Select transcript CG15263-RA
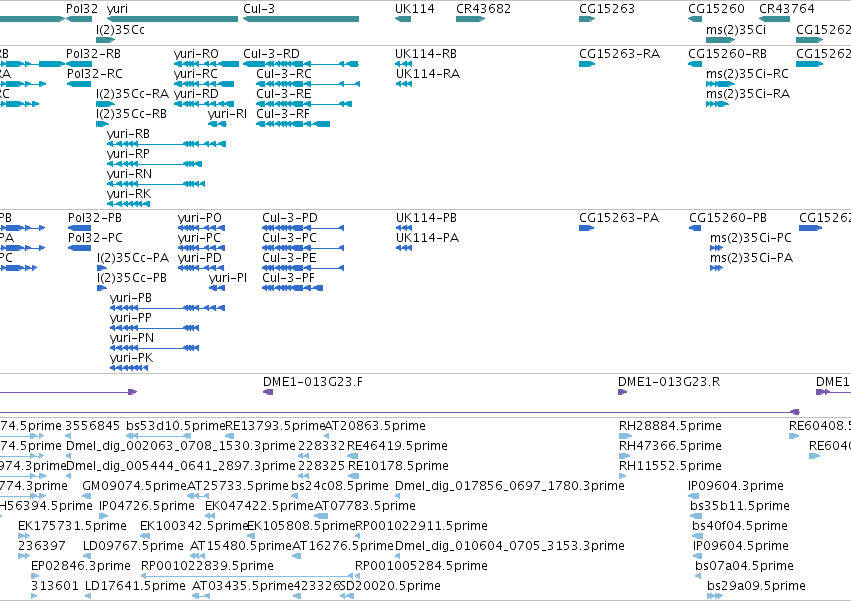 click(x=620, y=54)
